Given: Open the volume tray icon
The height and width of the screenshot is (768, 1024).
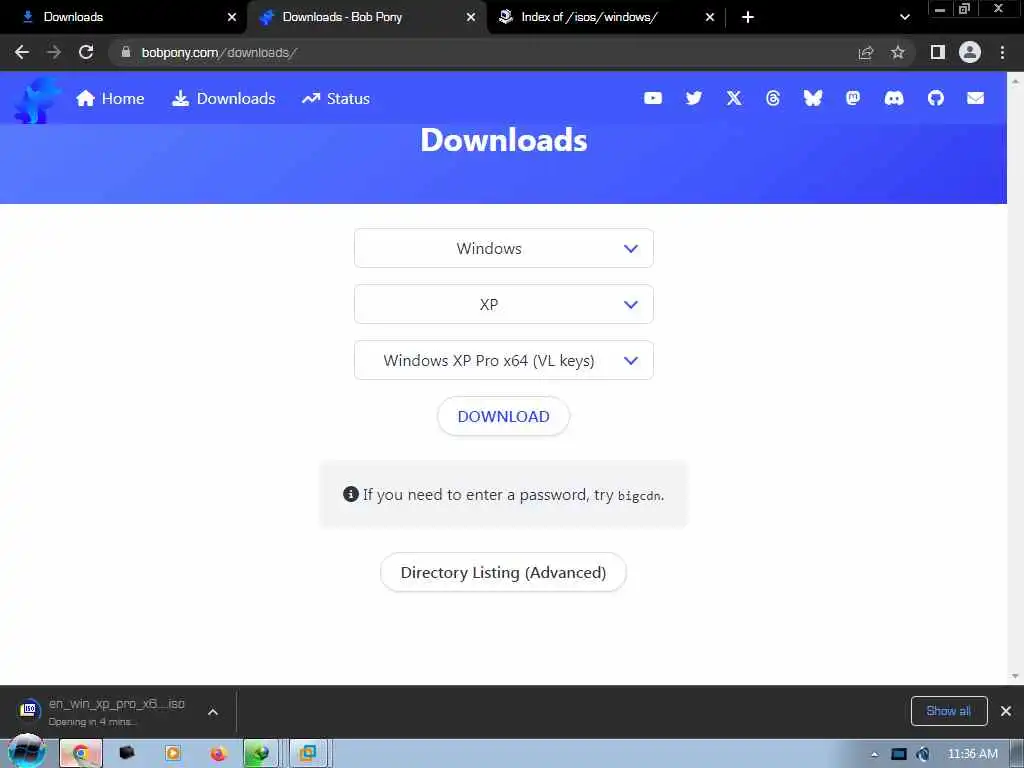Looking at the screenshot, I should click(x=923, y=754).
